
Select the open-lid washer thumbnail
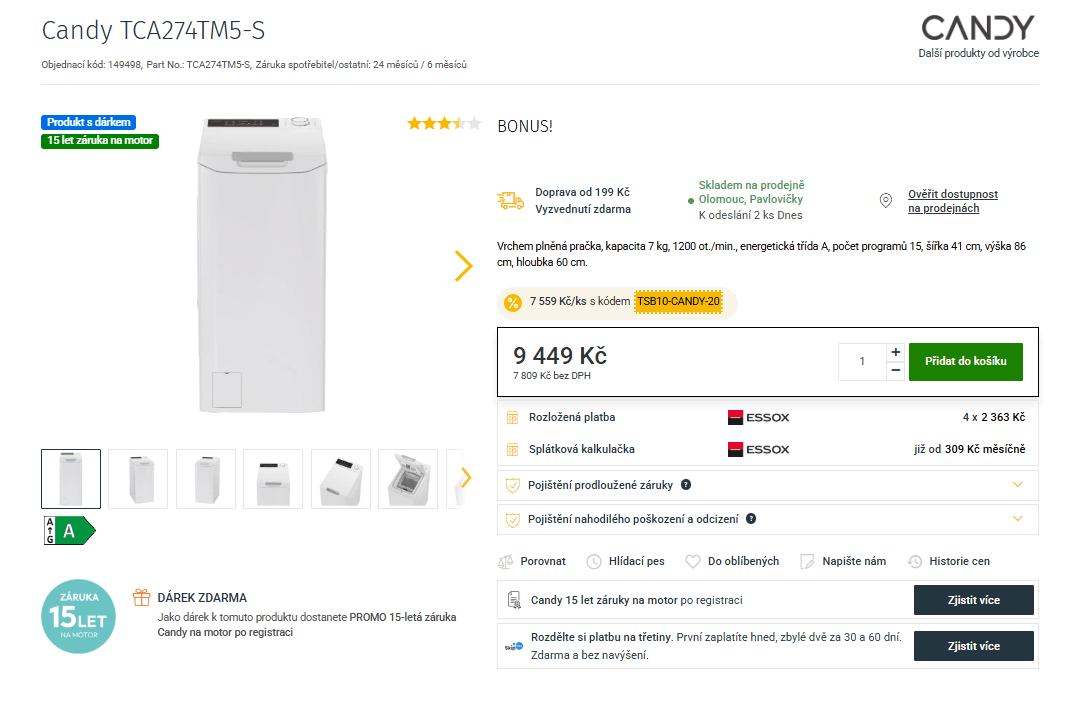407,479
